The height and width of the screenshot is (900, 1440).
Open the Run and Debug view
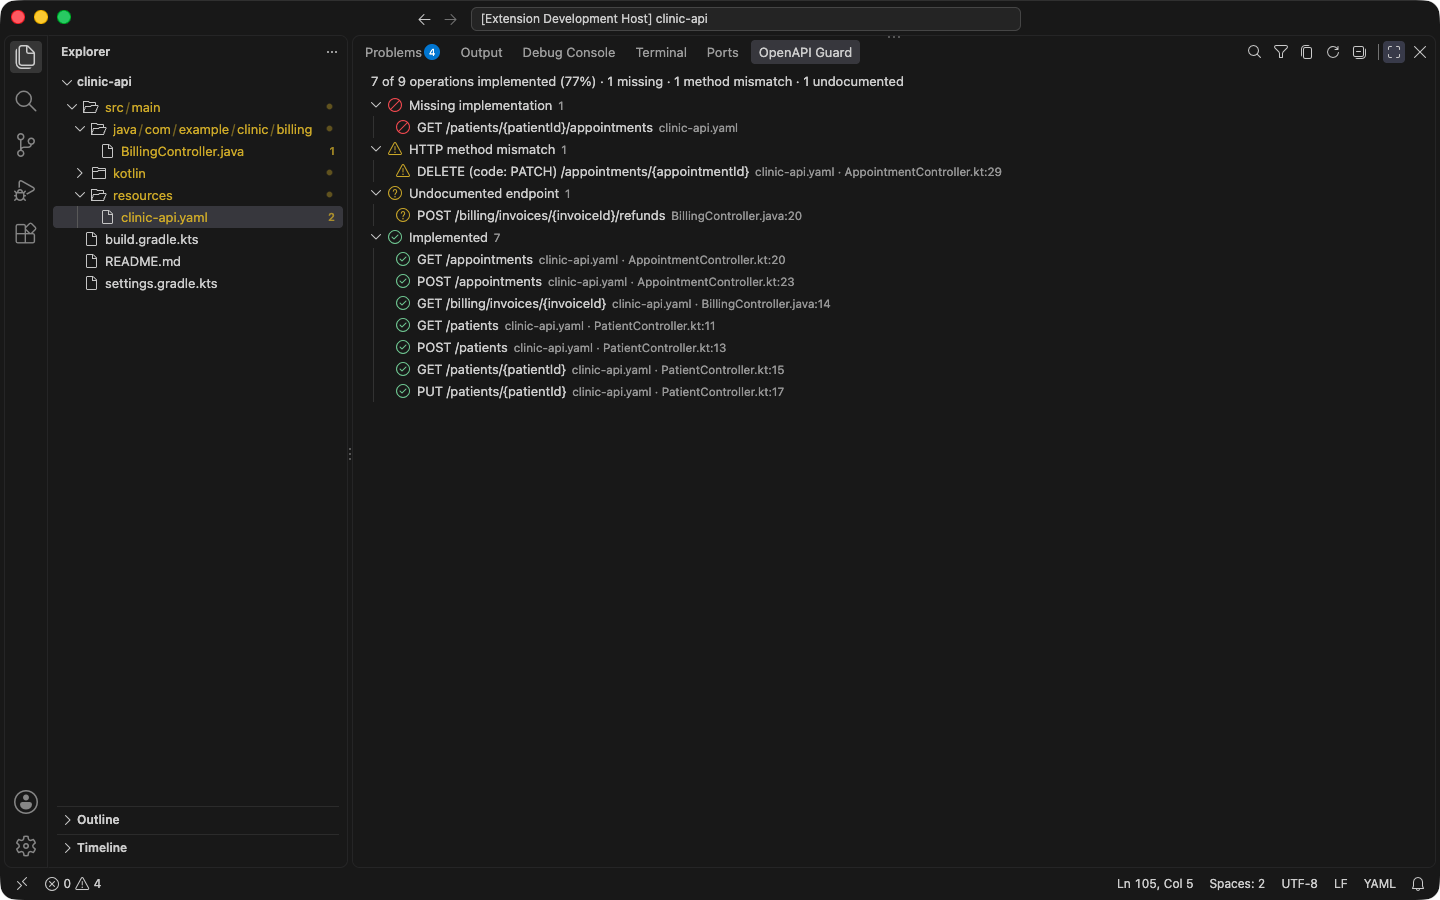pos(26,189)
